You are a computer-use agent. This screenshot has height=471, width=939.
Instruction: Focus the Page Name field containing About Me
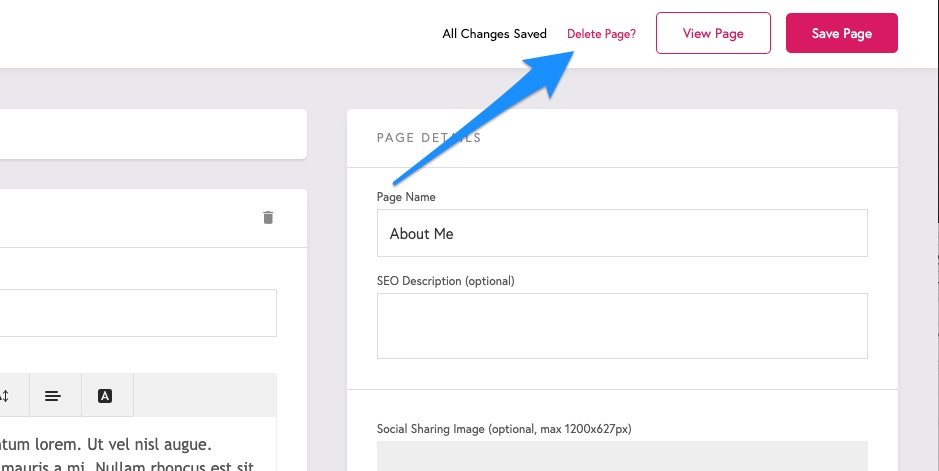pyautogui.click(x=622, y=233)
